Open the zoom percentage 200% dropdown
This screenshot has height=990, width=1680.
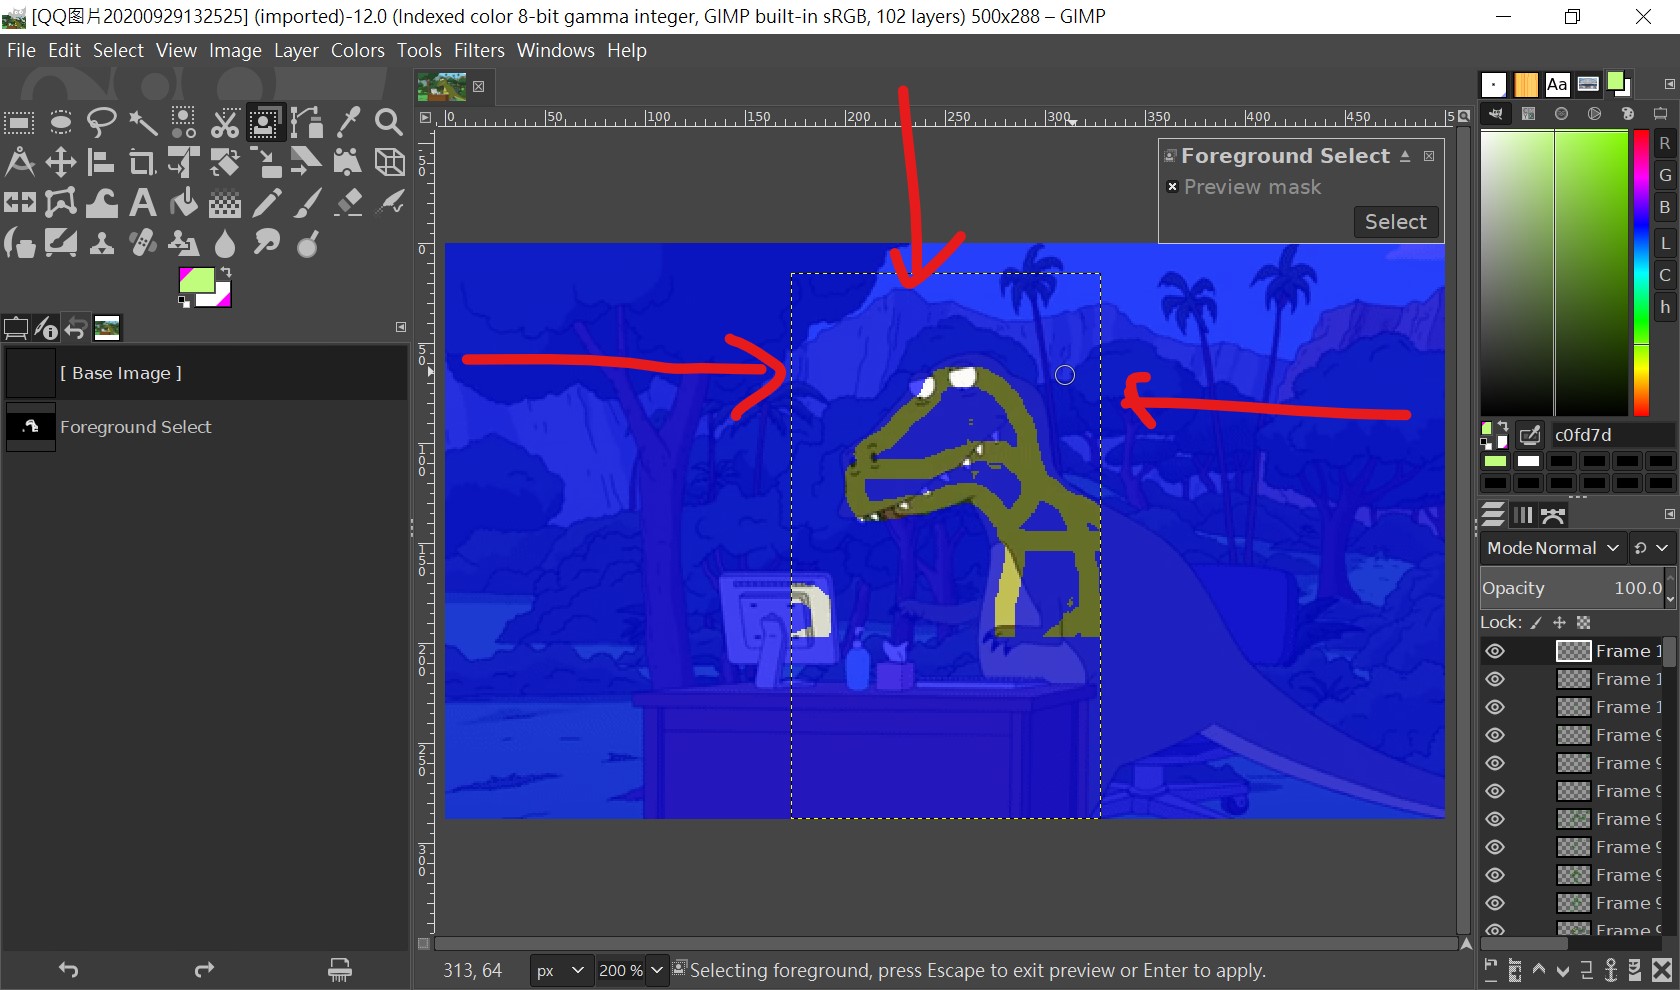coord(656,970)
